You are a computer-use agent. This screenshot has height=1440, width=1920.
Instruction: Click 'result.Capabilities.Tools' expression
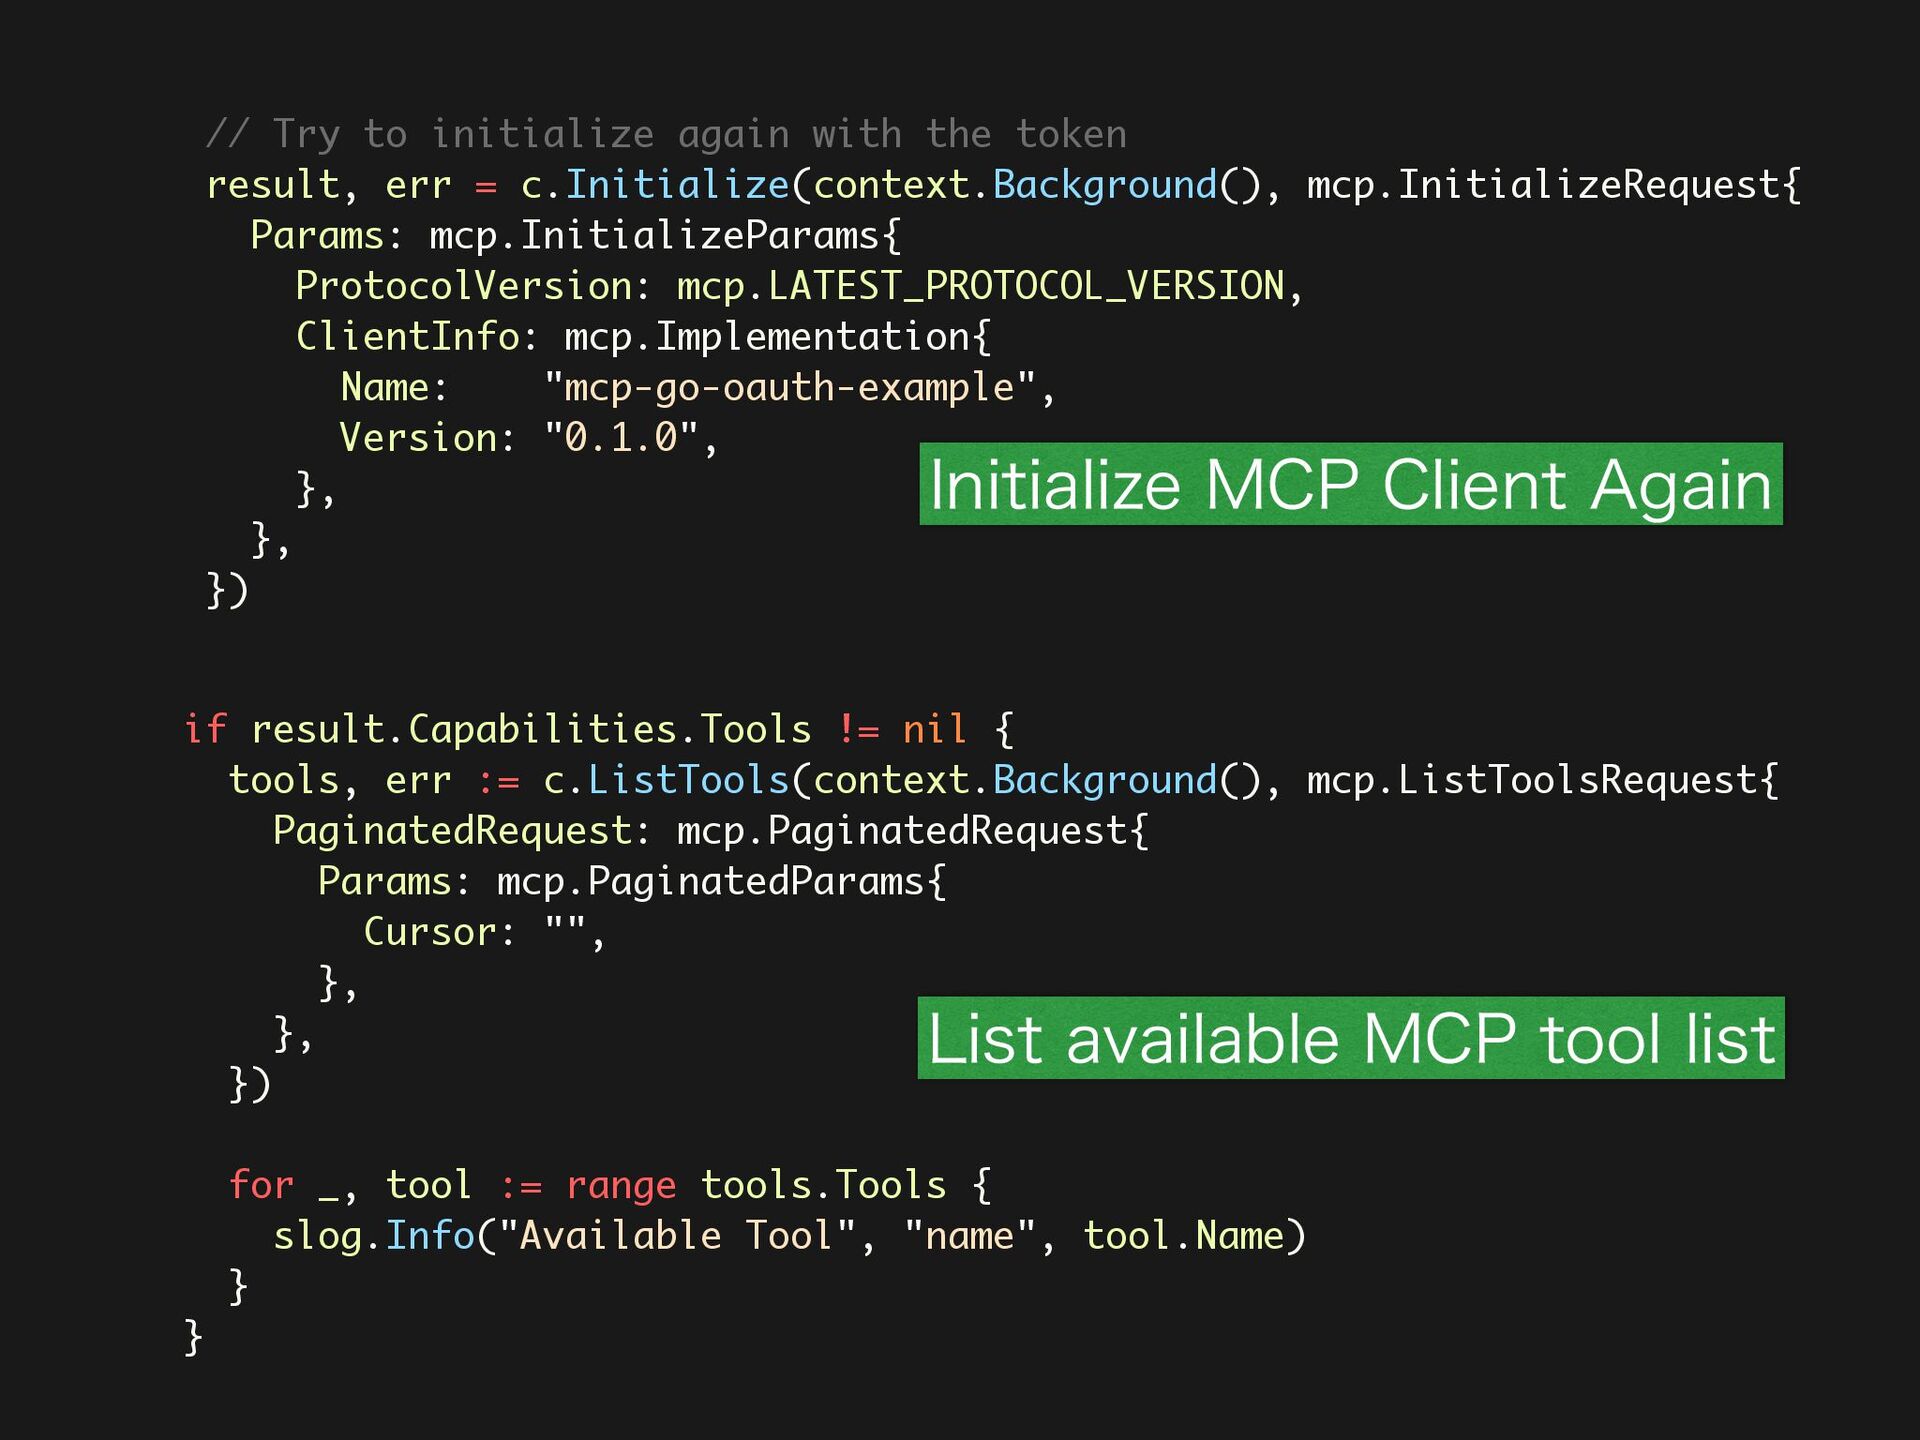pyautogui.click(x=530, y=730)
